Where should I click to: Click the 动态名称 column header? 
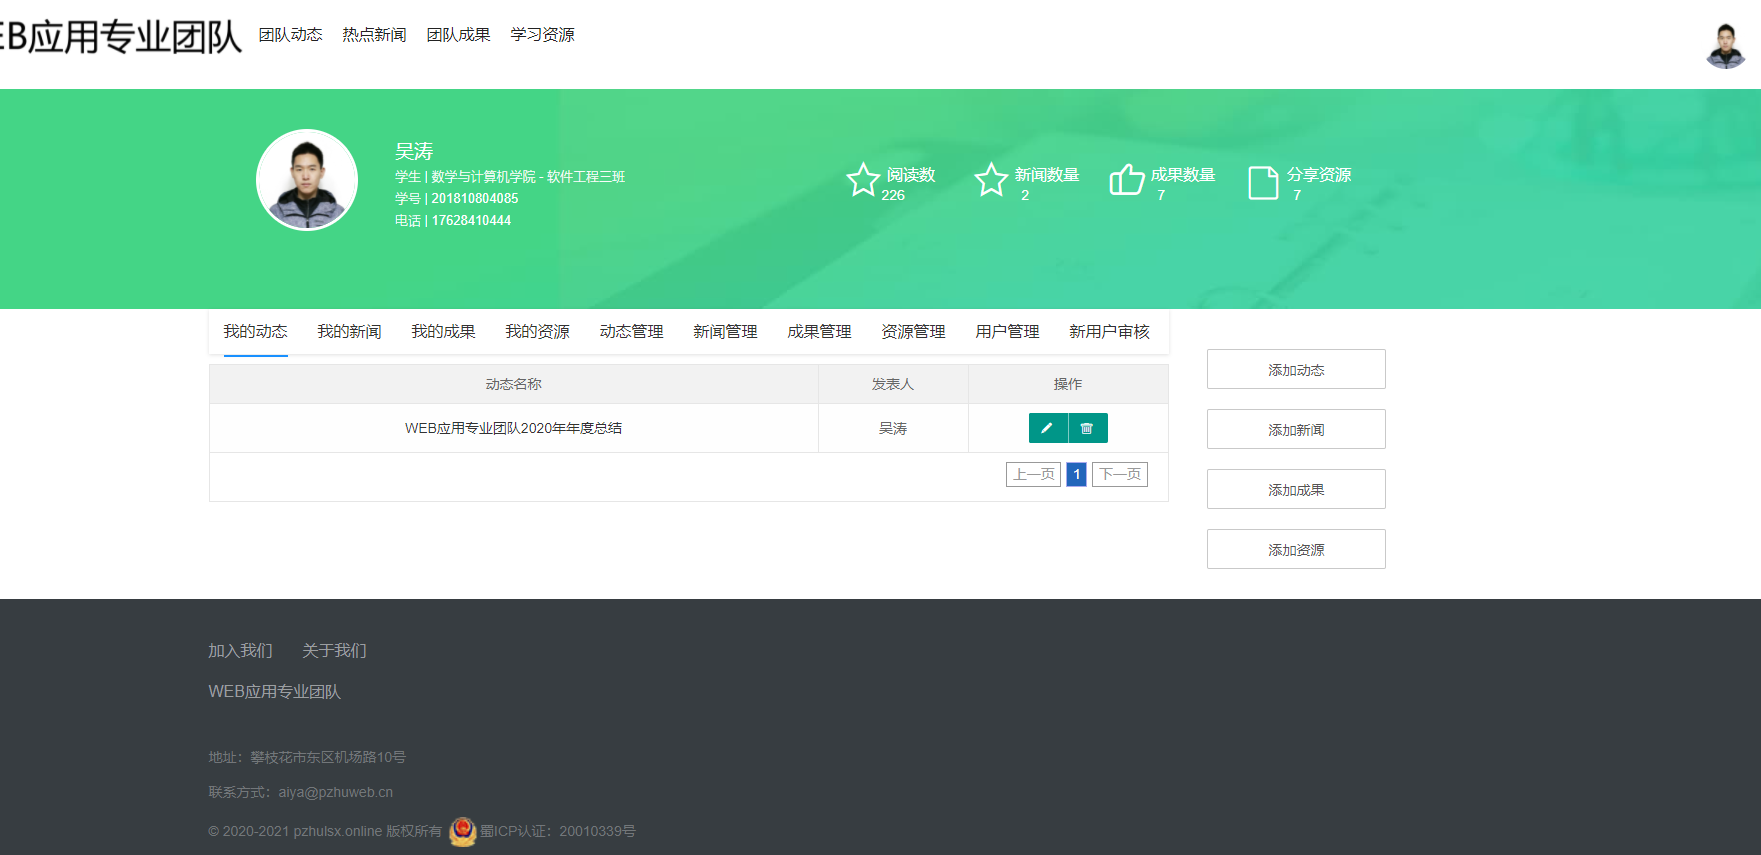(x=513, y=384)
